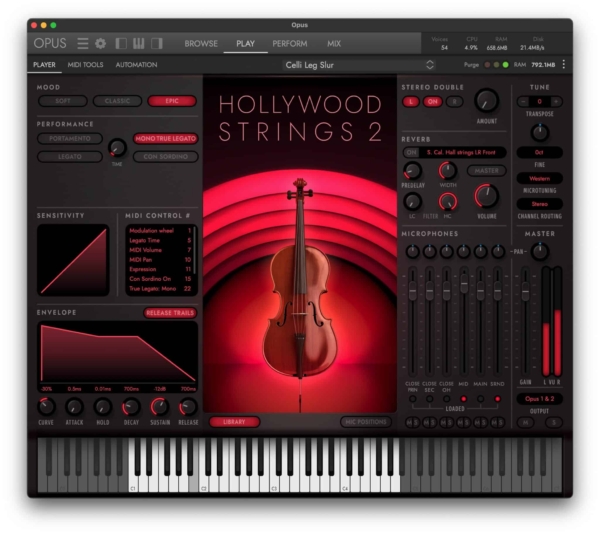Open the reverb preset S. Cal. Hall dropdown
The width and height of the screenshot is (600, 534).
(x=462, y=153)
